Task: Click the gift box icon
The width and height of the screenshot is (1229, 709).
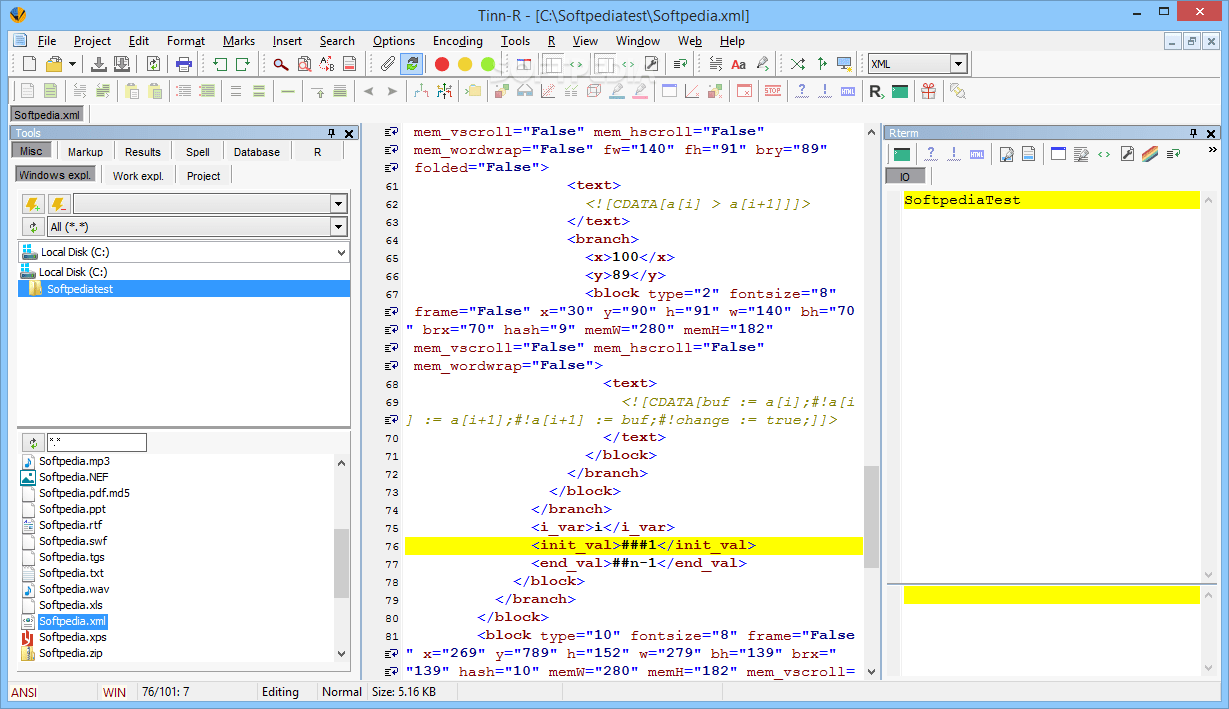Action: coord(928,91)
